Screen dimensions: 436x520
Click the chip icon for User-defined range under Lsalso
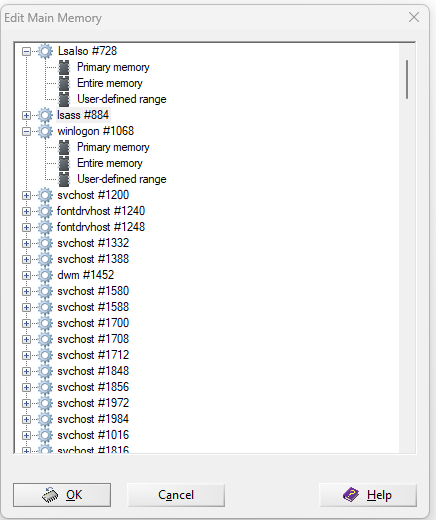tap(64, 99)
